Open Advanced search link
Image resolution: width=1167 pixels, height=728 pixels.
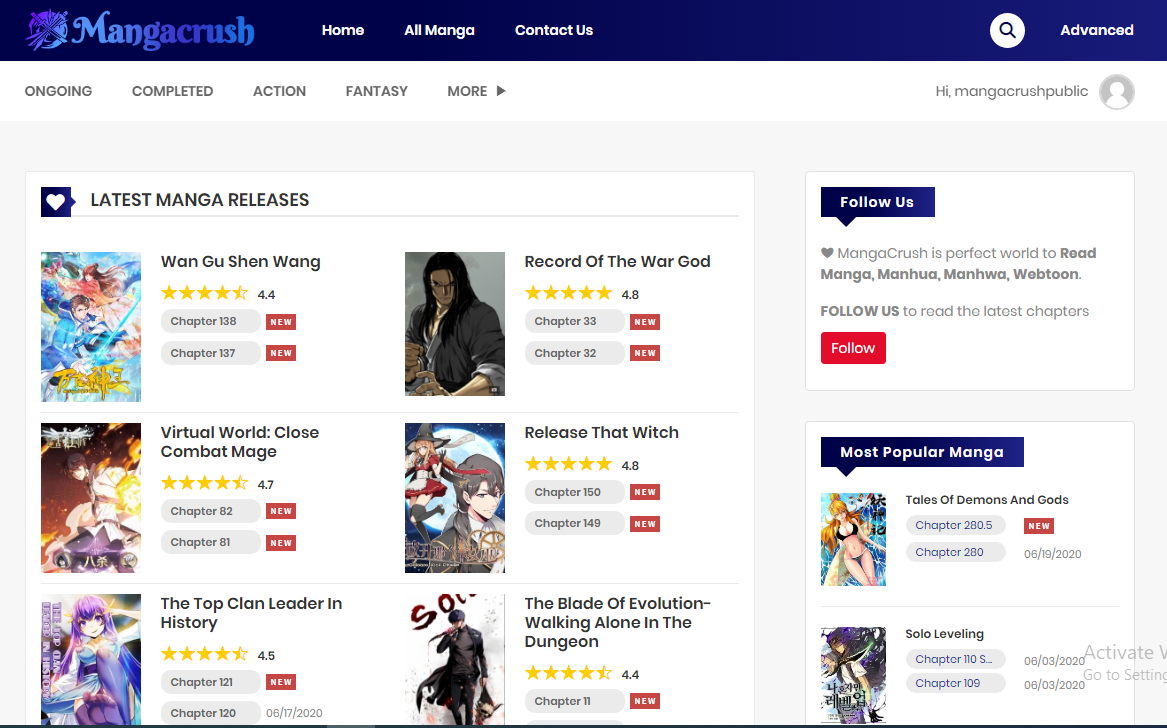tap(1096, 30)
